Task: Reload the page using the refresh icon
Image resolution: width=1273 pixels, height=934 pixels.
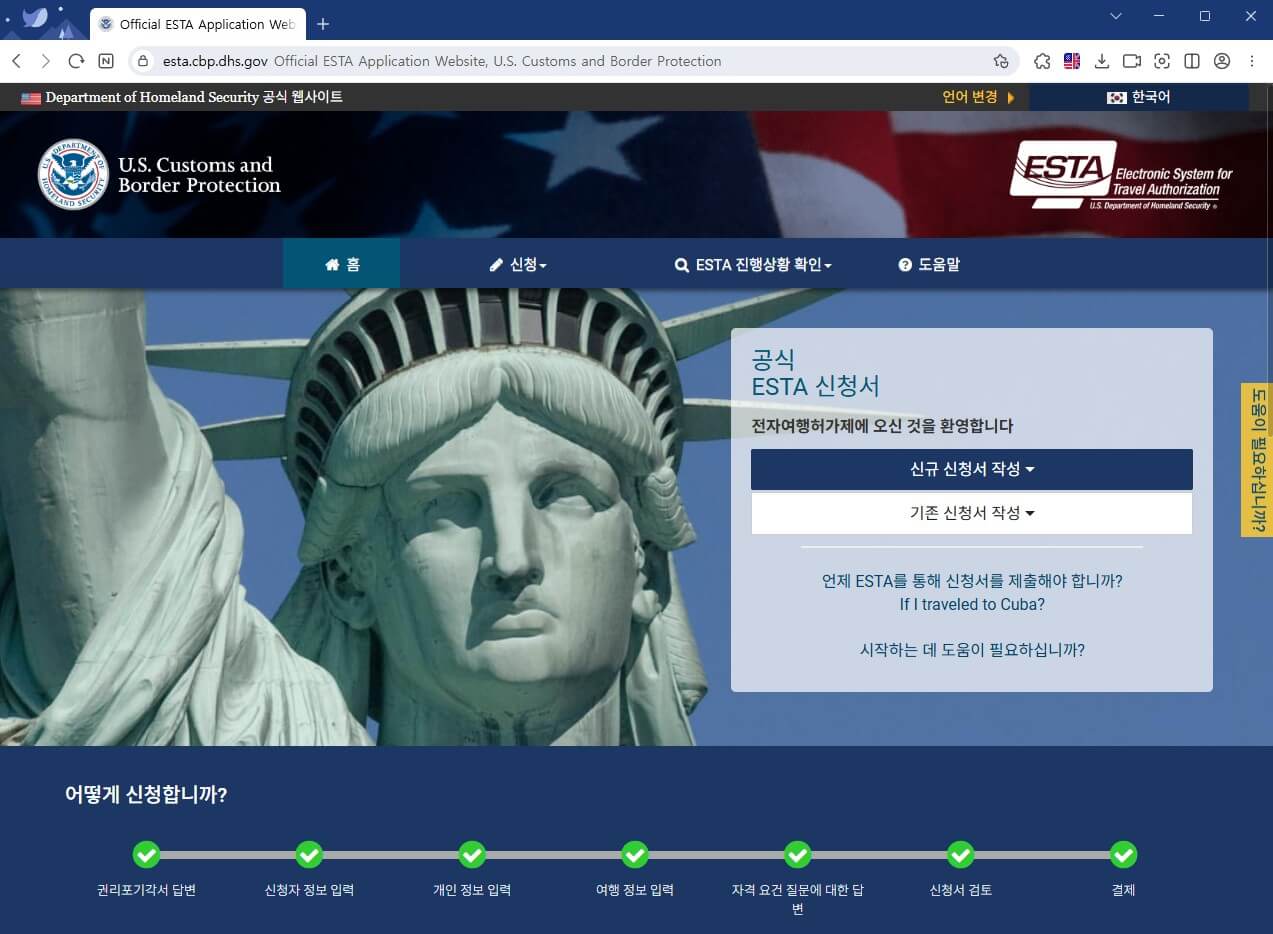Action: click(76, 61)
